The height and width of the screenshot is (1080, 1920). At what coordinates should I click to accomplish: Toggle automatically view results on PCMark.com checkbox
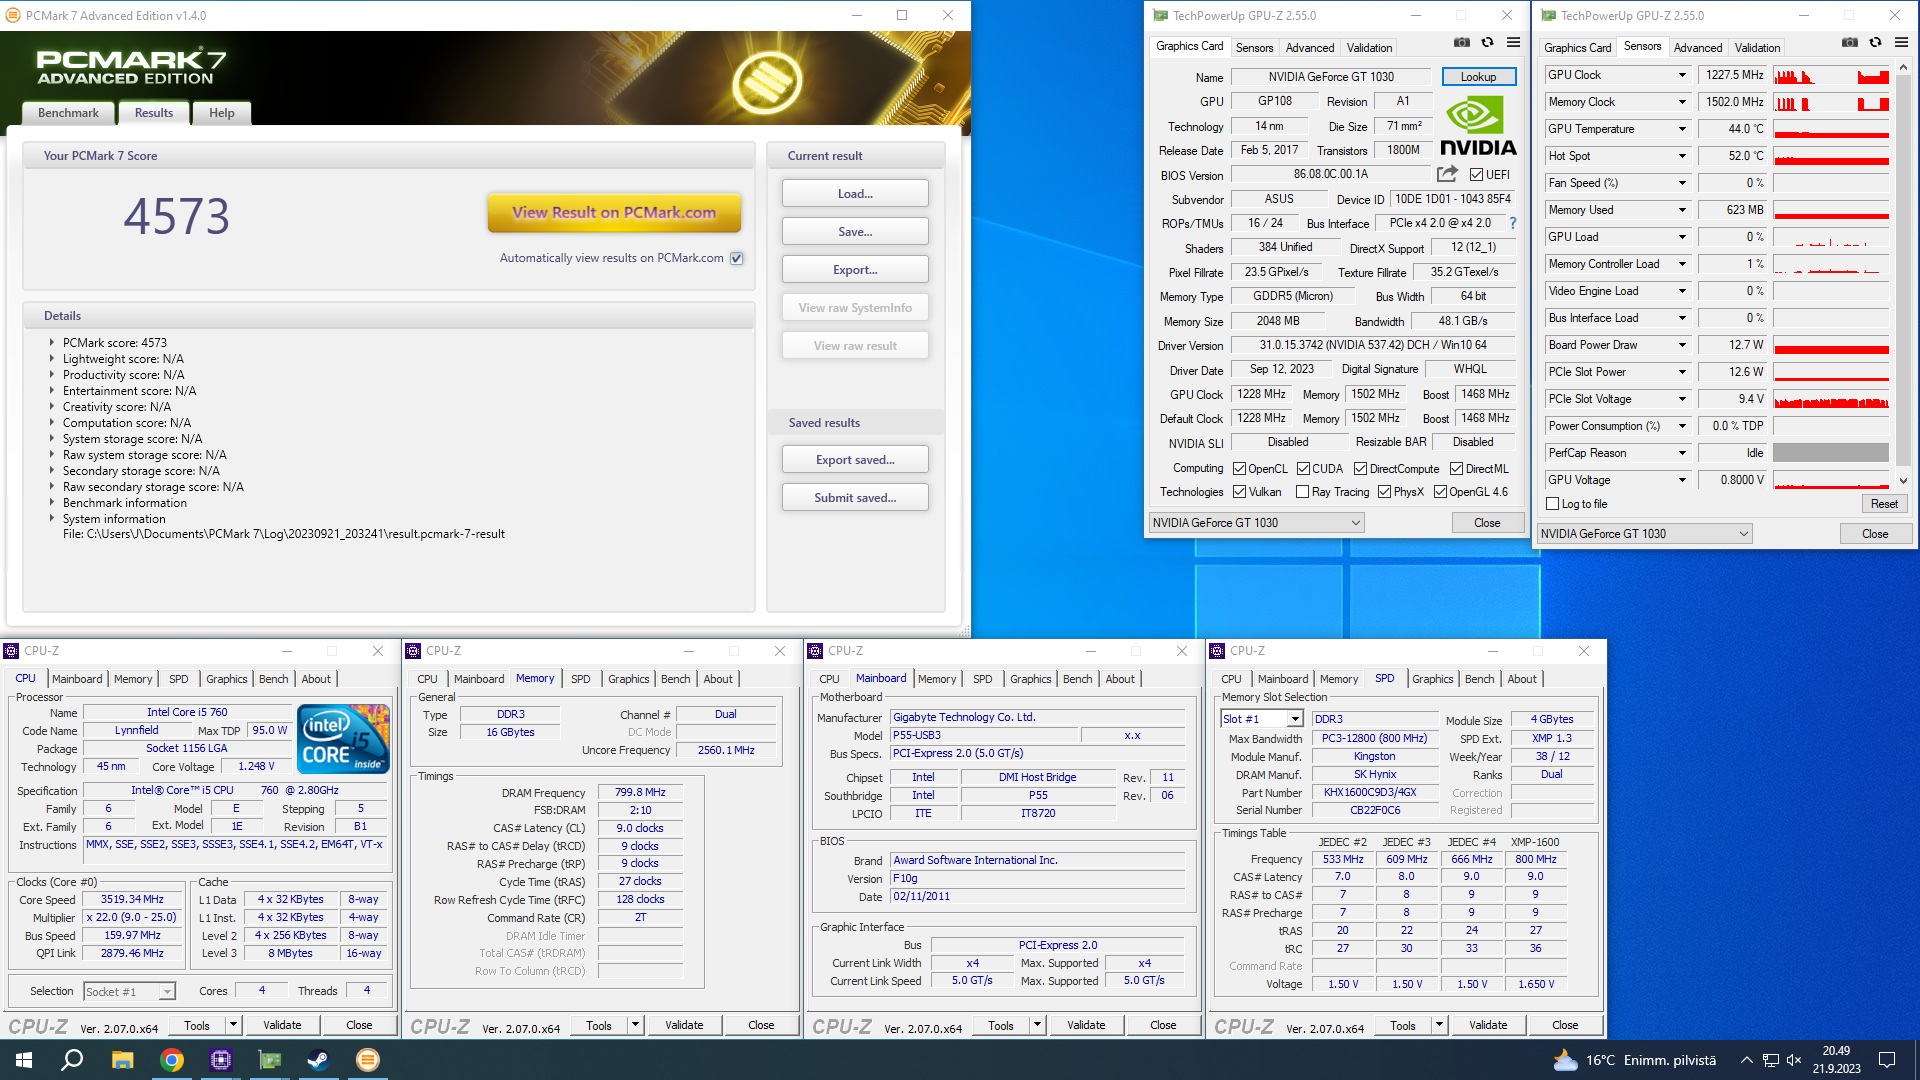pos(736,258)
